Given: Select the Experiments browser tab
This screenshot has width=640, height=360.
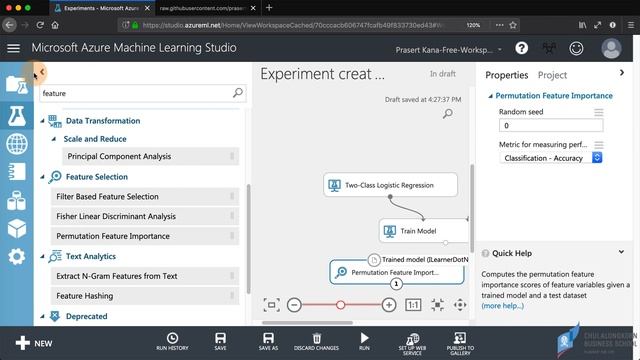Looking at the screenshot, I should pos(101,8).
